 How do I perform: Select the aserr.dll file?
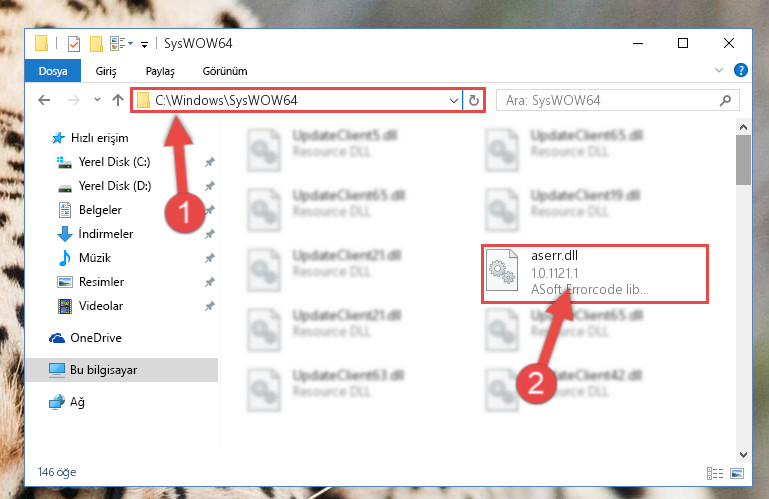click(594, 273)
